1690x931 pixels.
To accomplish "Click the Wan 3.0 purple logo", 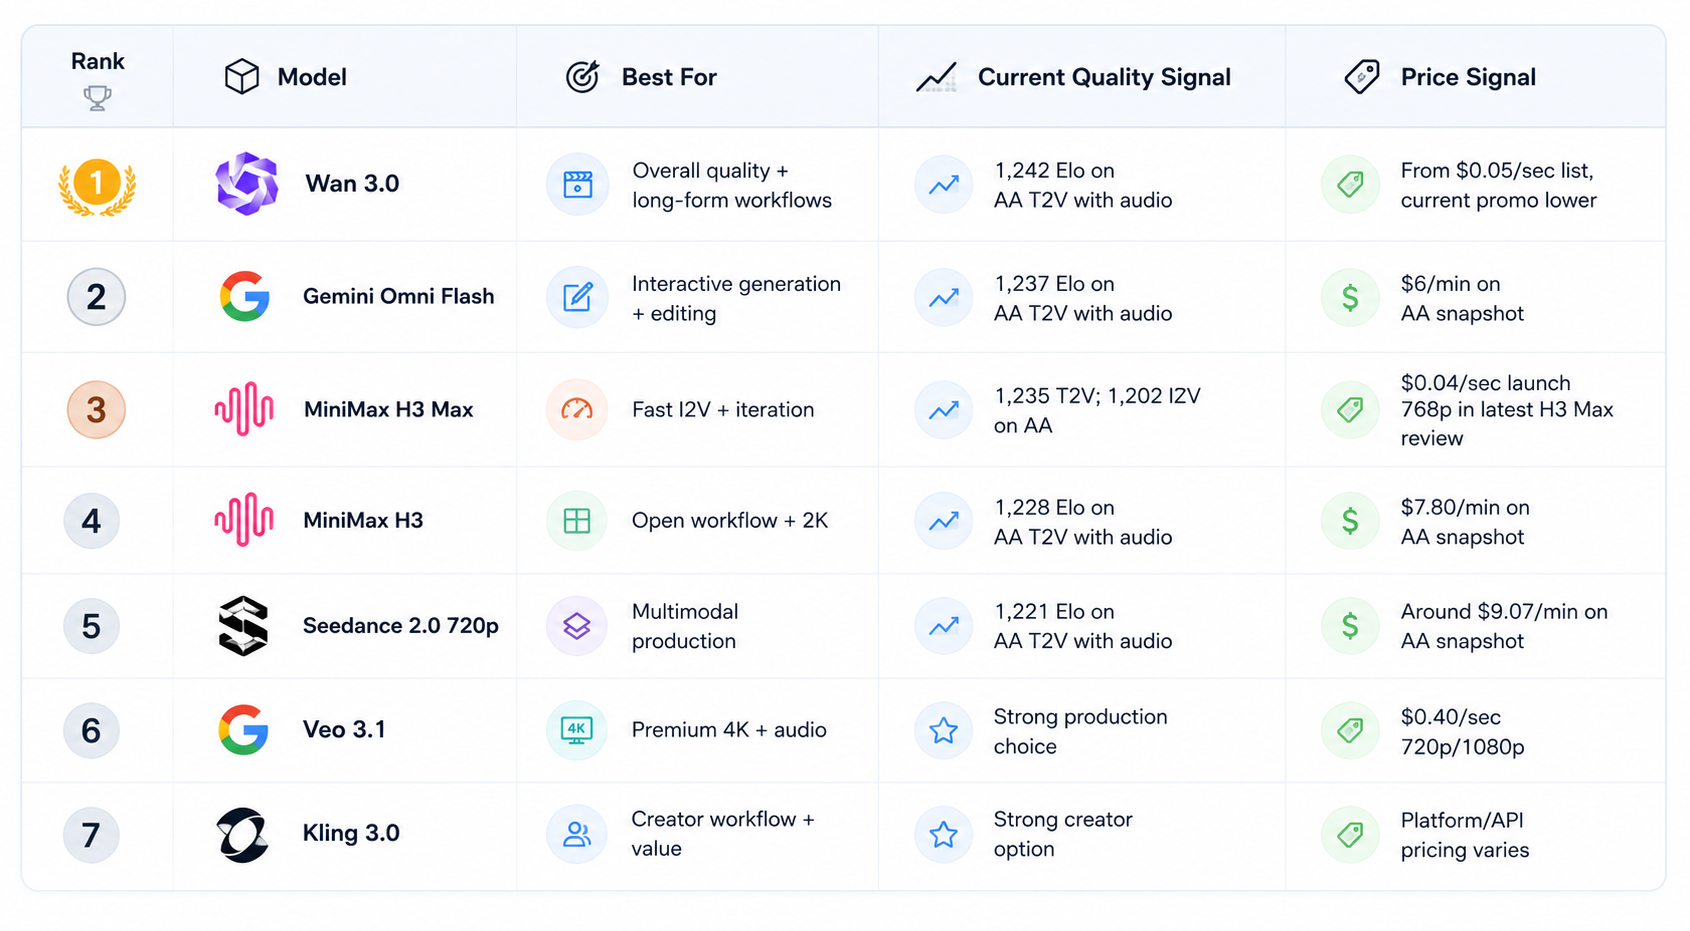I will pos(247,184).
